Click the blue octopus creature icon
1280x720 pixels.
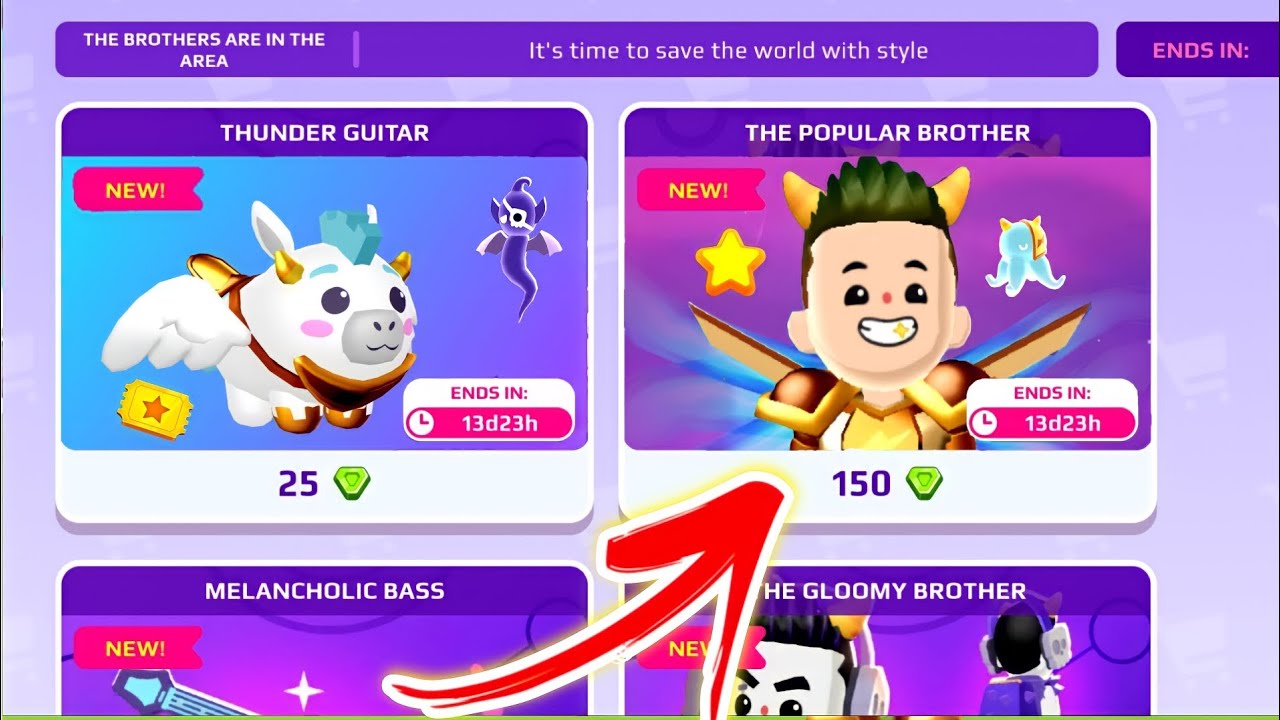click(x=1025, y=256)
